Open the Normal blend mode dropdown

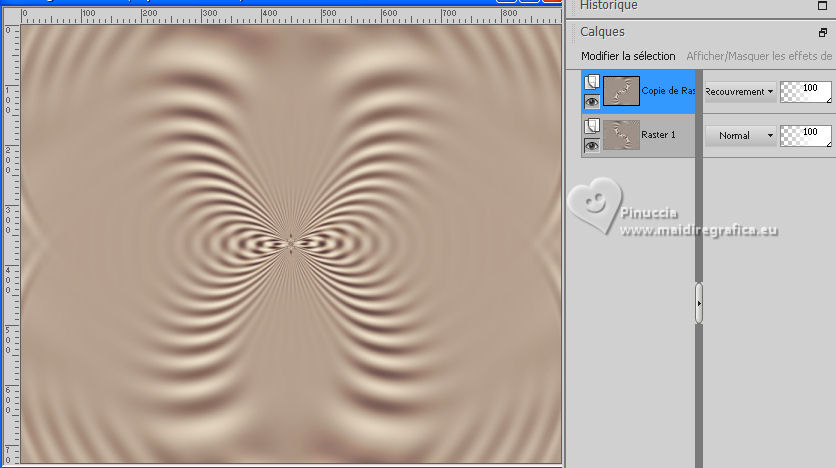click(741, 135)
